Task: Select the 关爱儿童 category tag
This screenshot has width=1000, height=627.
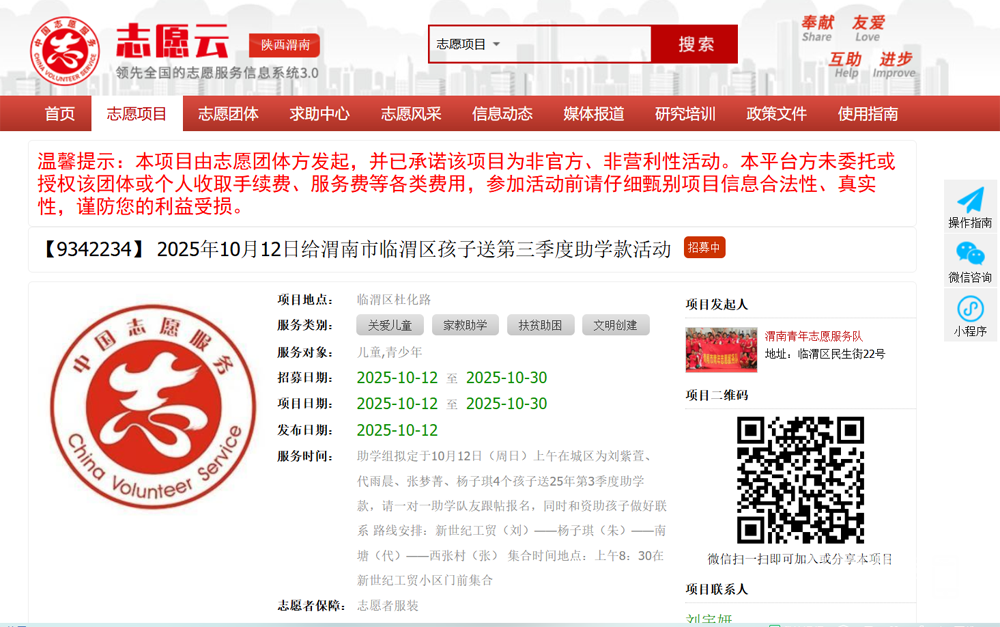Action: click(389, 325)
